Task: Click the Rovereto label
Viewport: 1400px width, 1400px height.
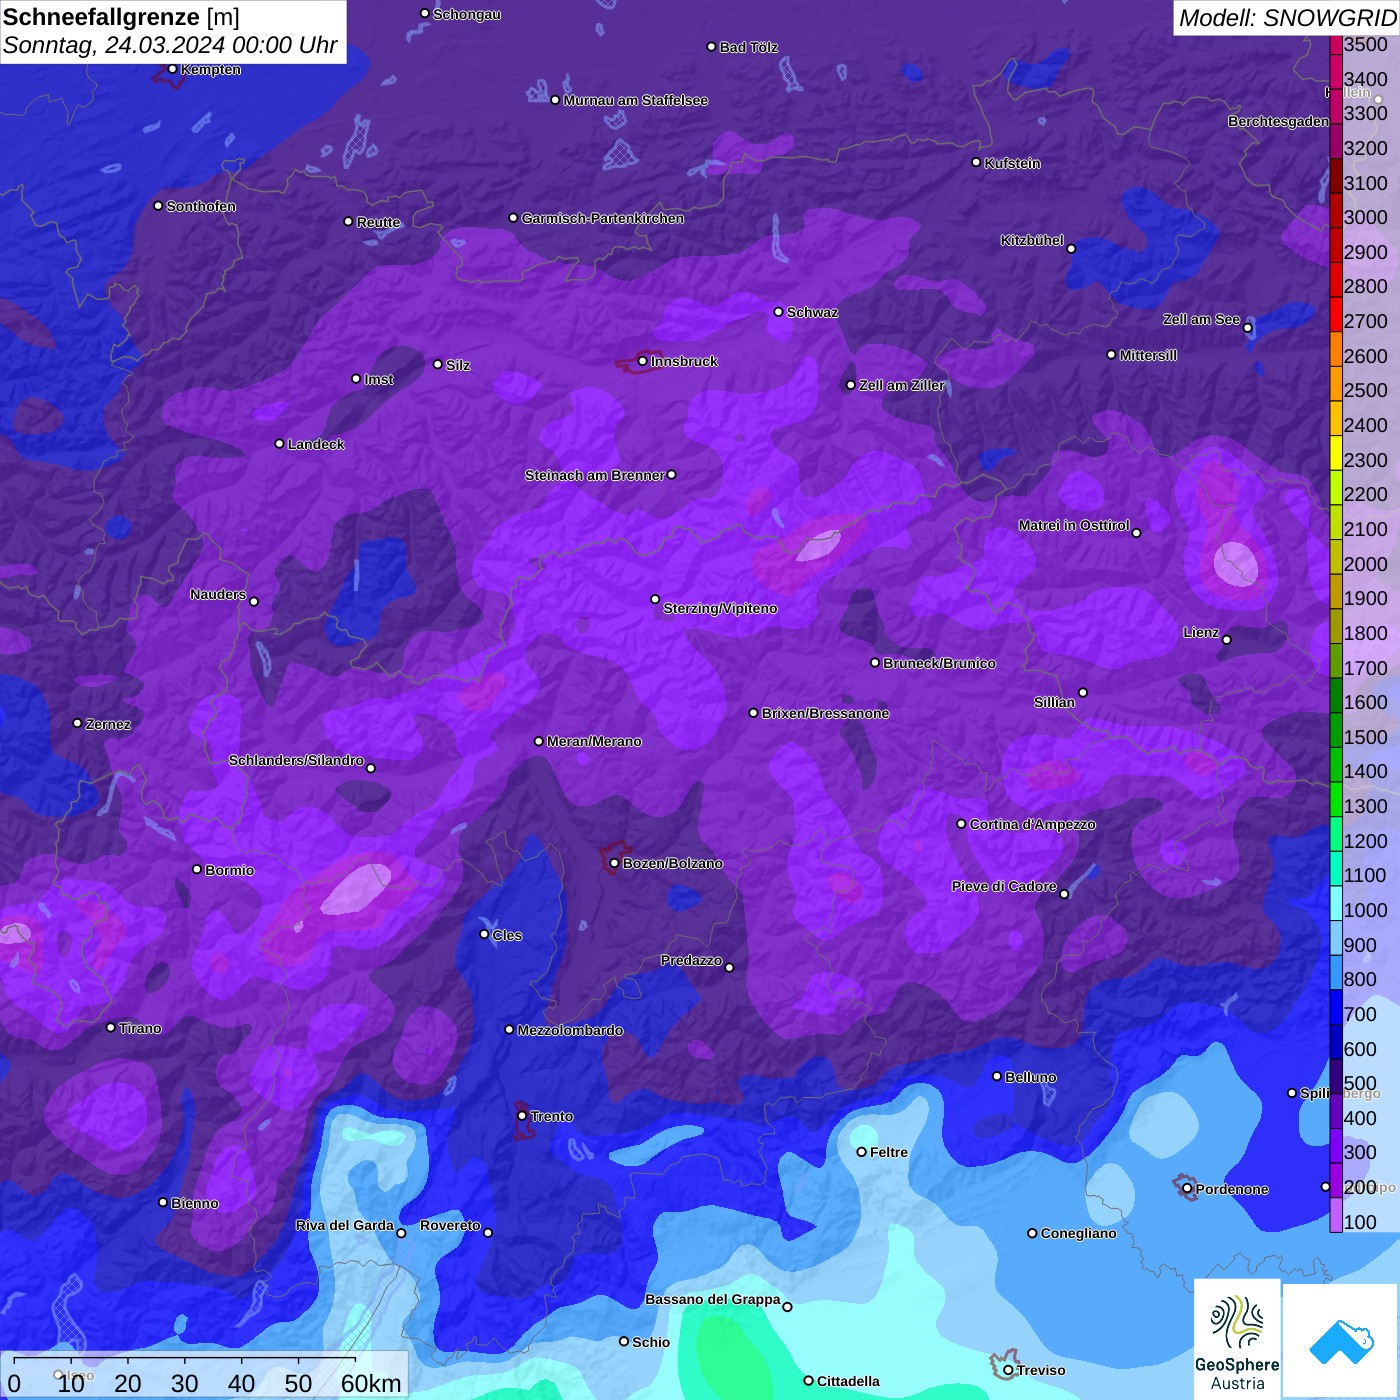Action: [x=450, y=1225]
